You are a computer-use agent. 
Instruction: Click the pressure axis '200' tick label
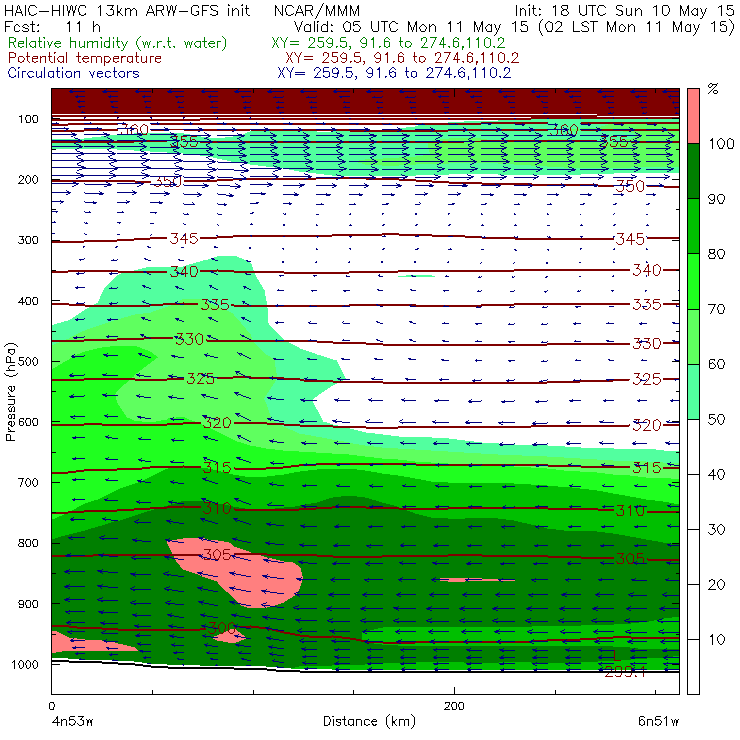(x=28, y=179)
